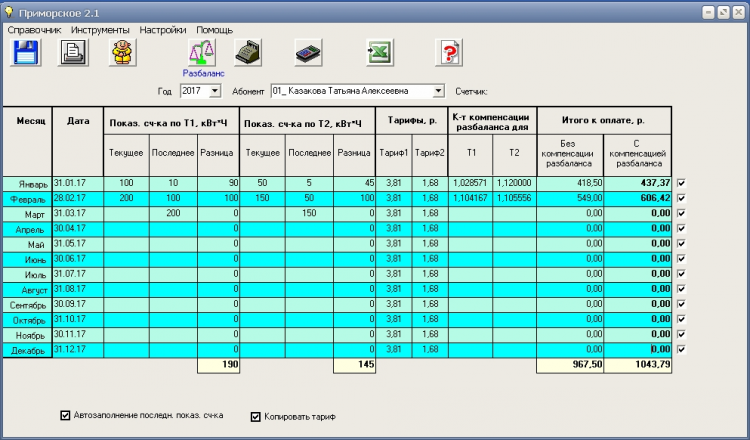Disable Автозаполнение последн. показ. сч-ка checkbox
This screenshot has height=440, width=750.
[x=66, y=415]
